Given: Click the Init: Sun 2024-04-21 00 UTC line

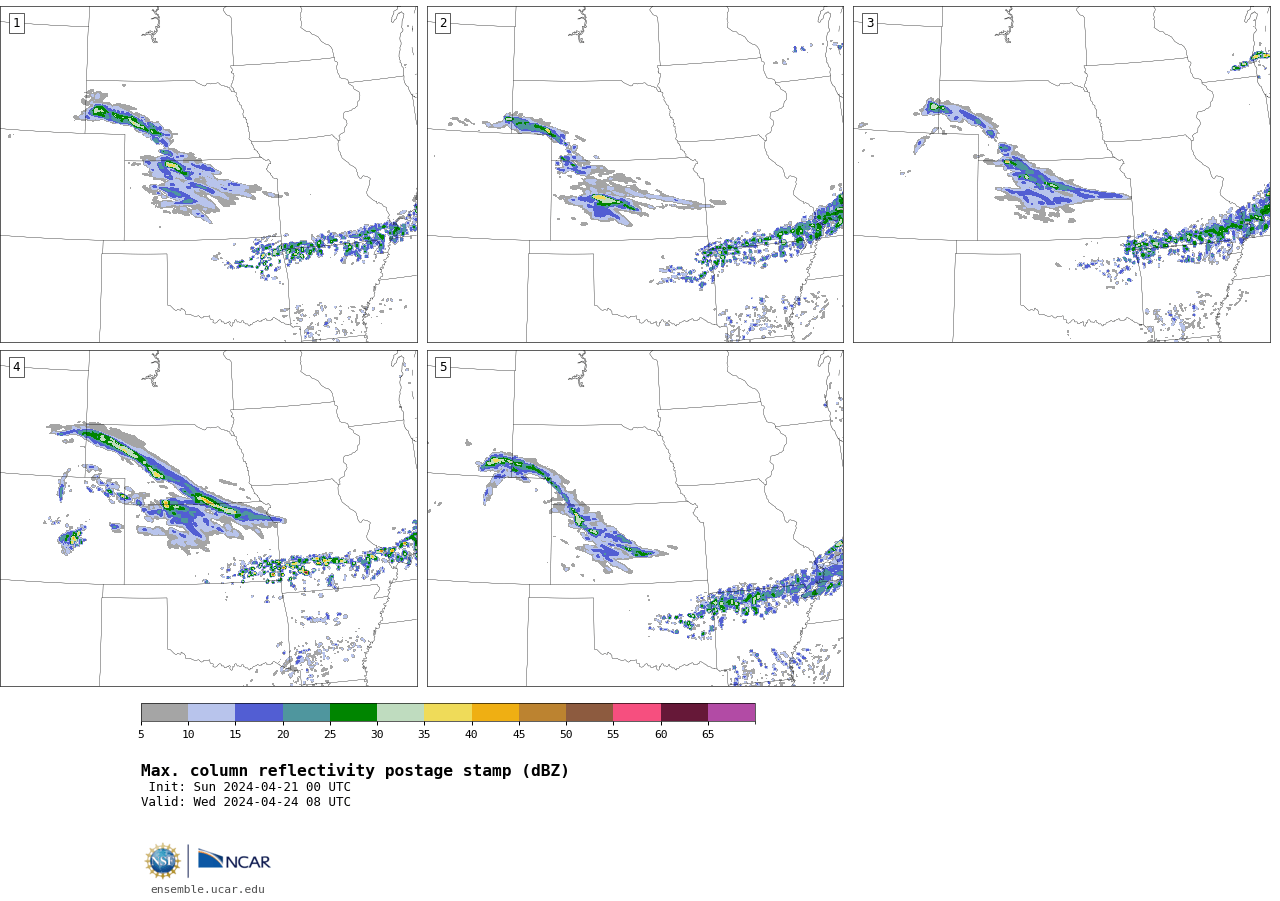Looking at the screenshot, I should pyautogui.click(x=250, y=787).
